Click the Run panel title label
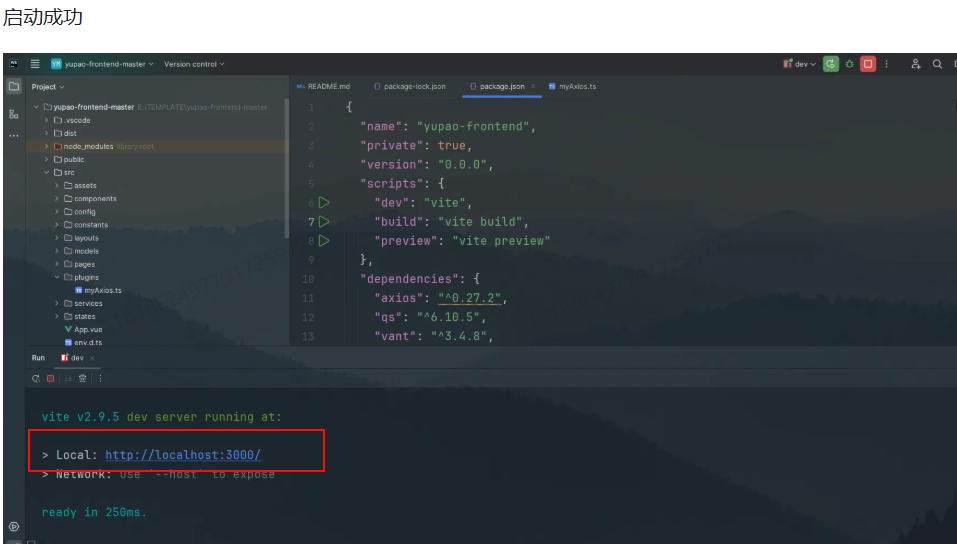Screen dimensions: 957x544 (x=38, y=358)
